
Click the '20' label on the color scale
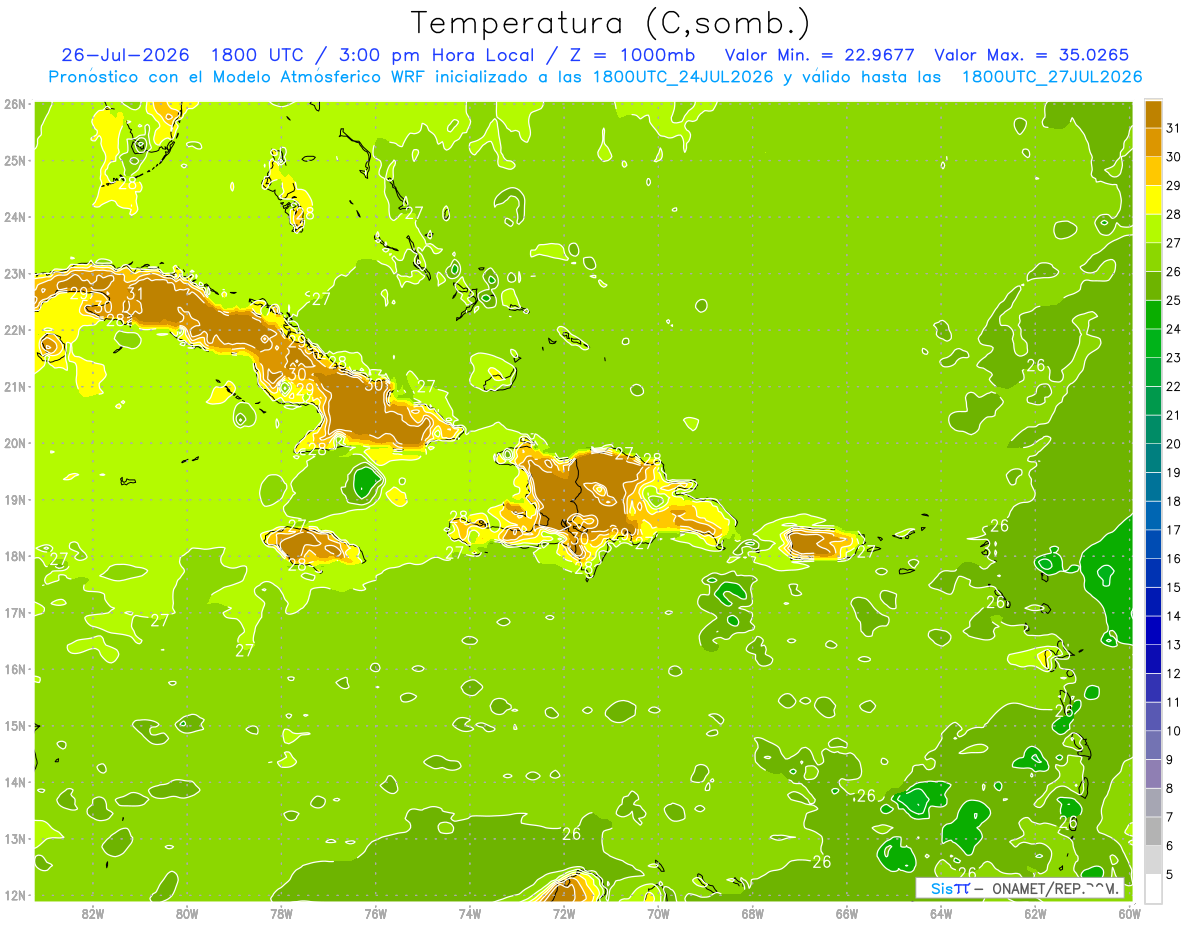[x=1173, y=444]
